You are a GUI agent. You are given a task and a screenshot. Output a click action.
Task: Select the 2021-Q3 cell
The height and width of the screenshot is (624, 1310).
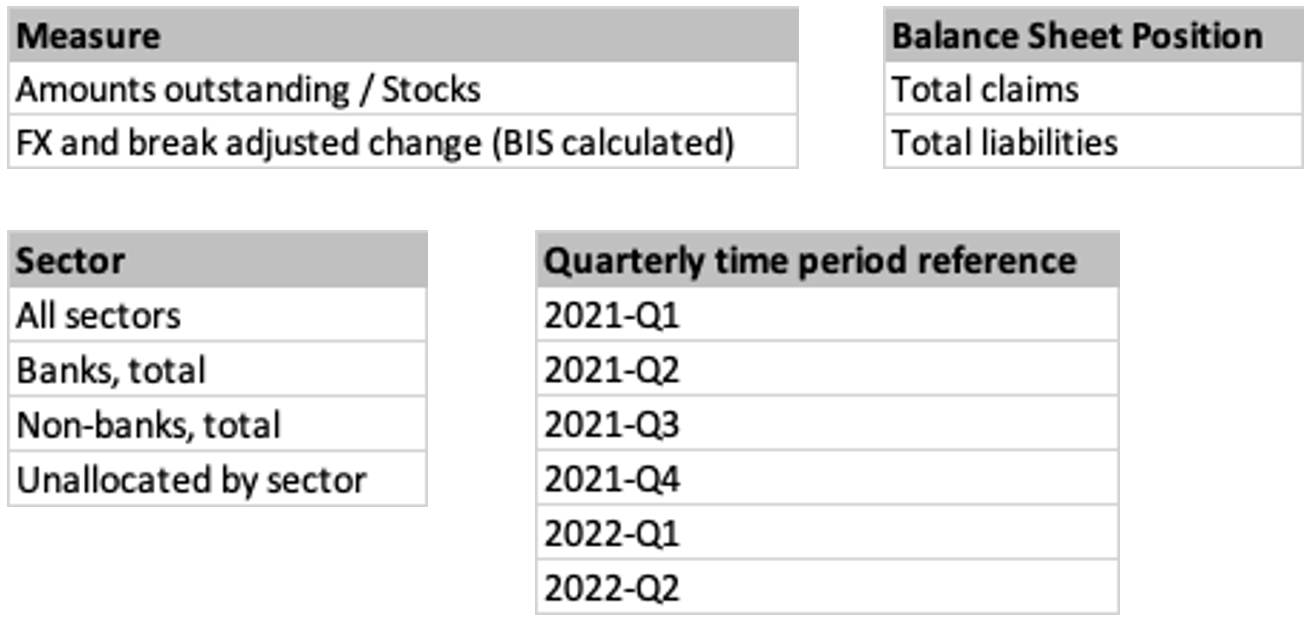click(827, 425)
